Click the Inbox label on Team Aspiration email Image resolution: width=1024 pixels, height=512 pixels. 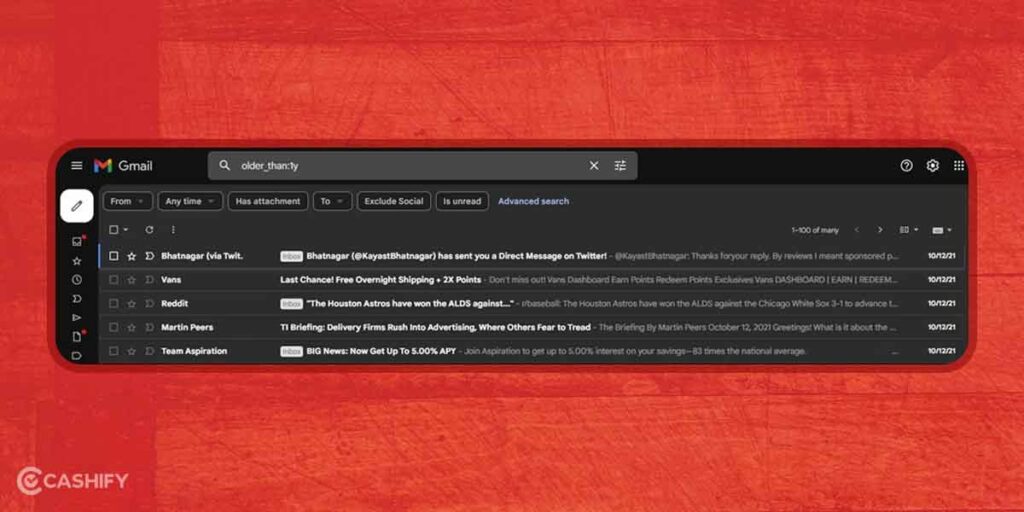coord(291,351)
